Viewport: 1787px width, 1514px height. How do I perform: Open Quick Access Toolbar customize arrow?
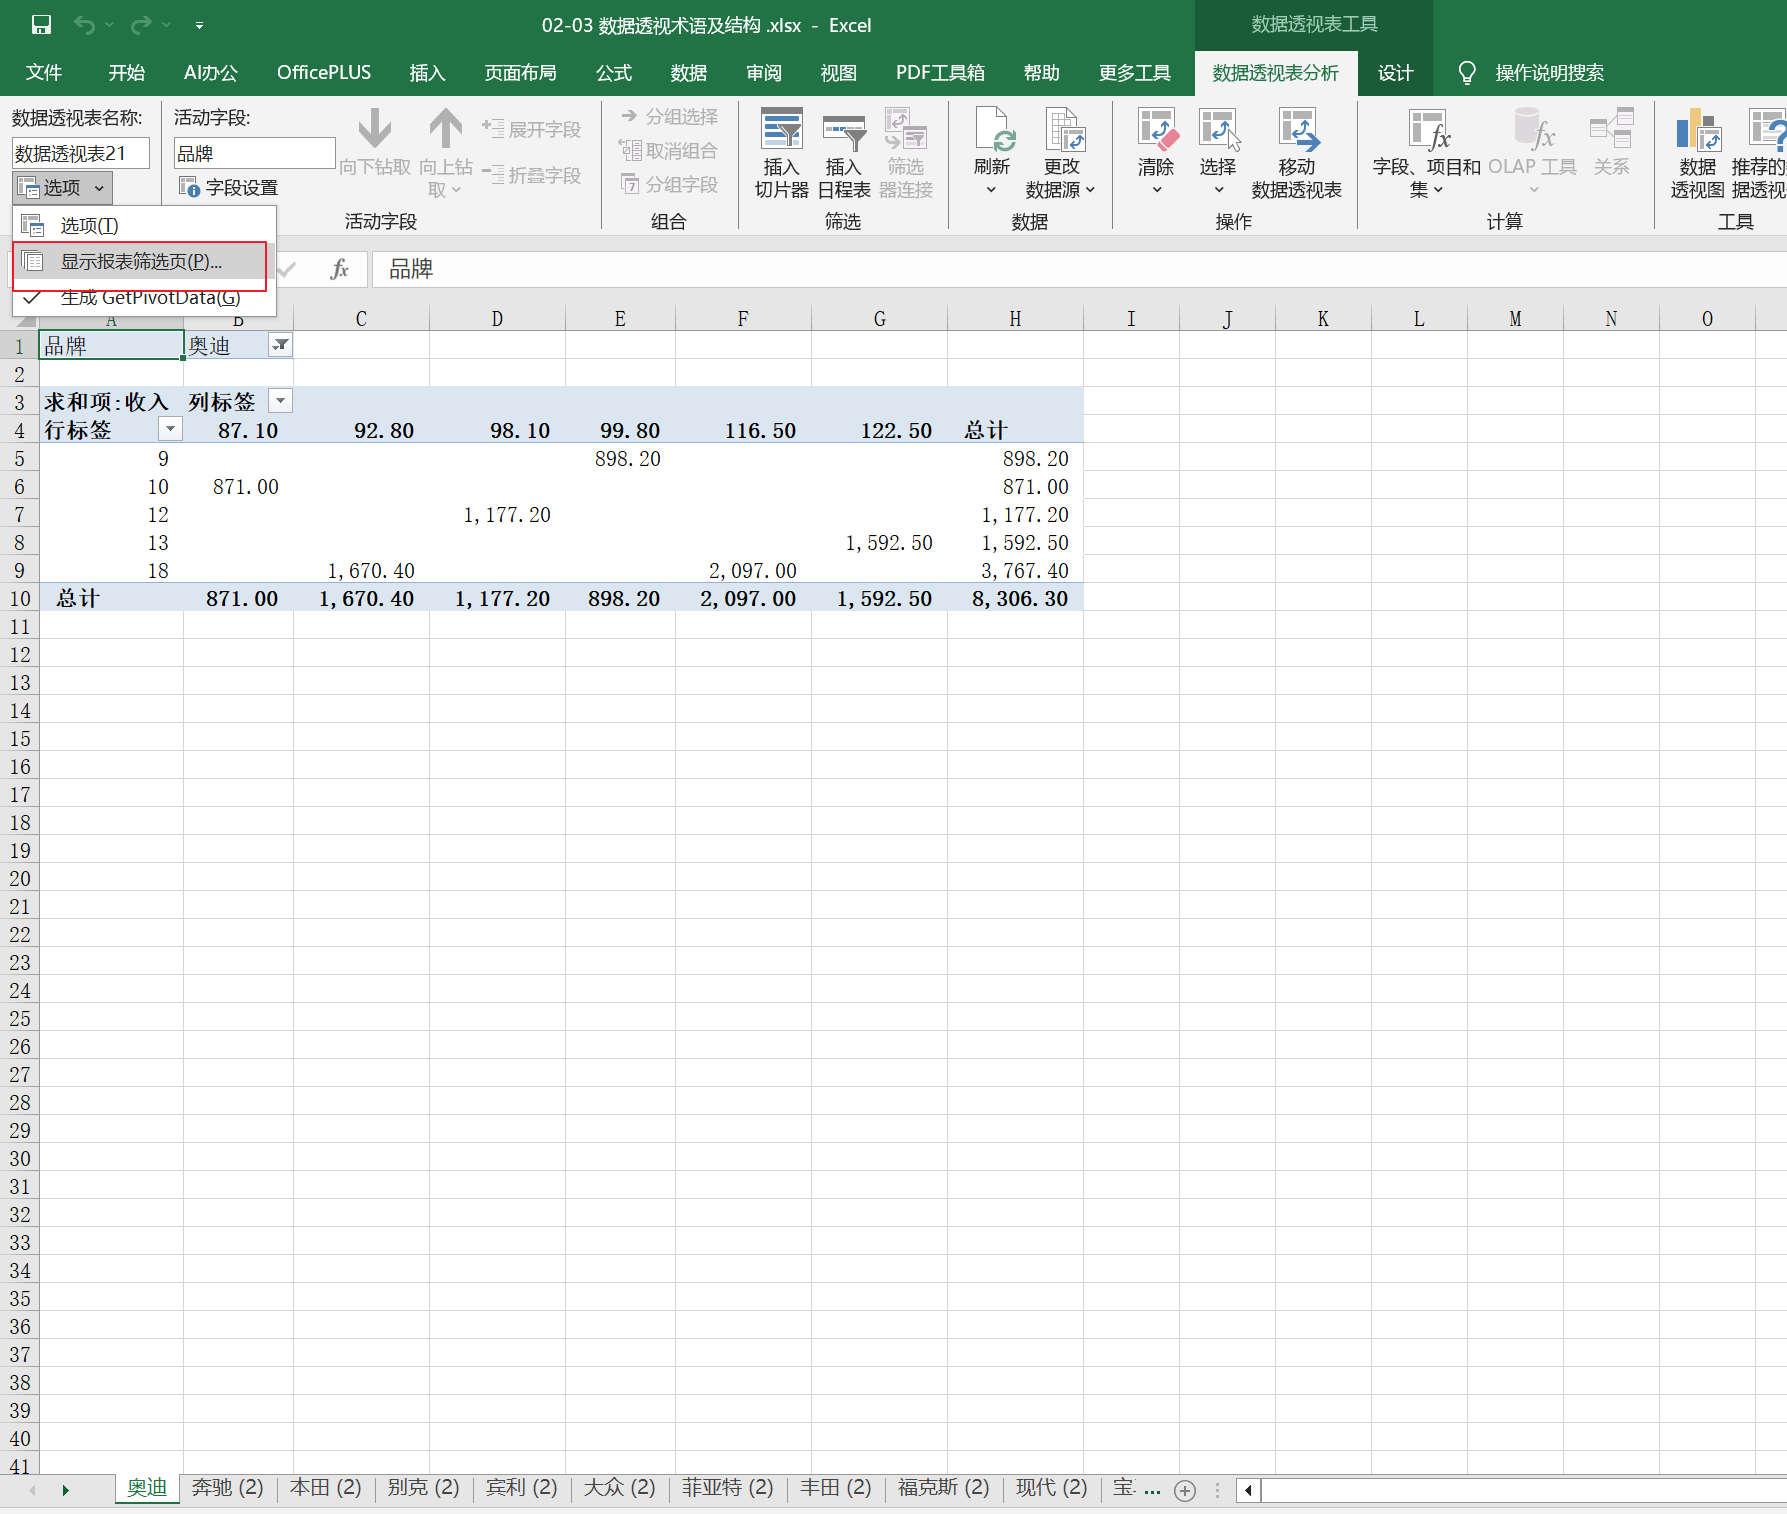pyautogui.click(x=199, y=25)
